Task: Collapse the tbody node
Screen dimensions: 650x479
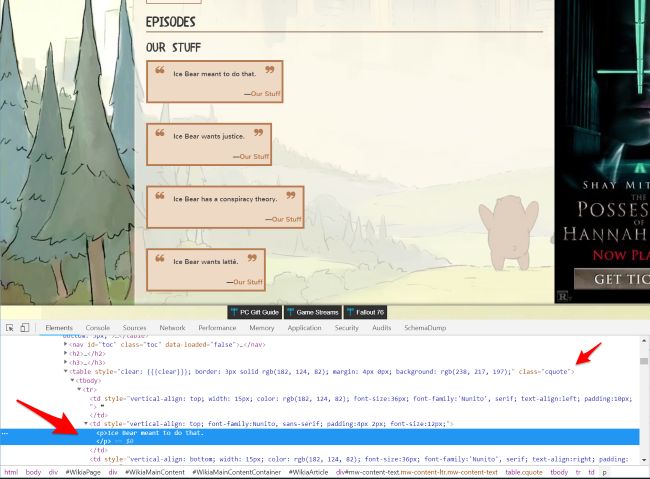Action: pos(72,380)
